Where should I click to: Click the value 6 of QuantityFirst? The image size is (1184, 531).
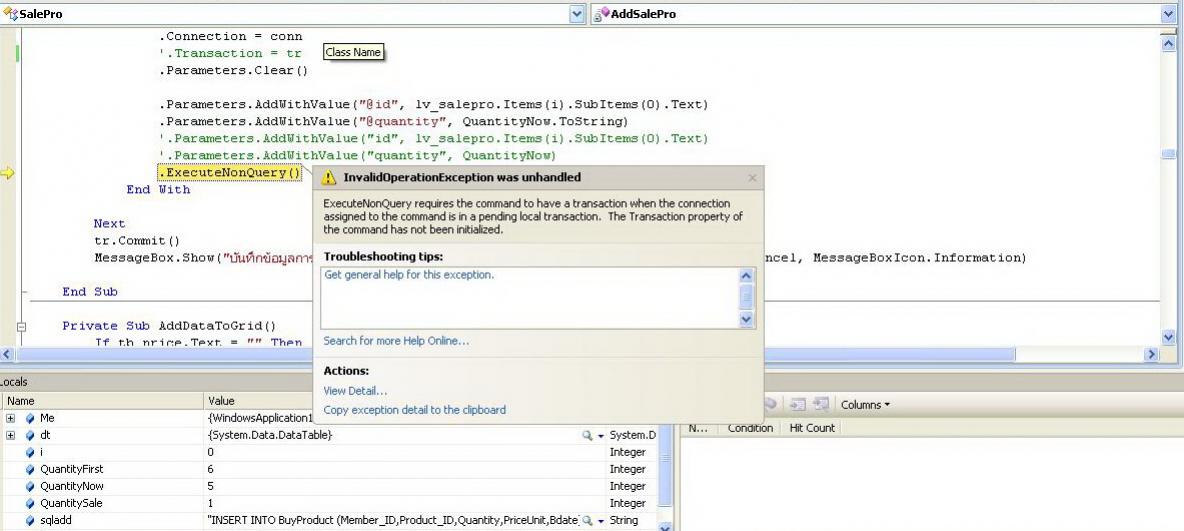point(211,470)
